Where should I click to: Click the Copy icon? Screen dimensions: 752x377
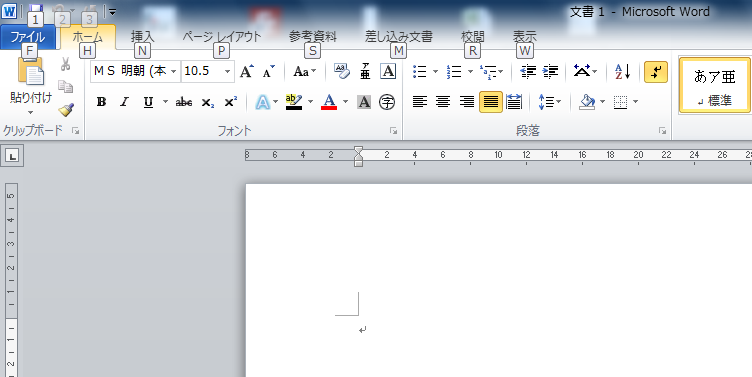(66, 87)
